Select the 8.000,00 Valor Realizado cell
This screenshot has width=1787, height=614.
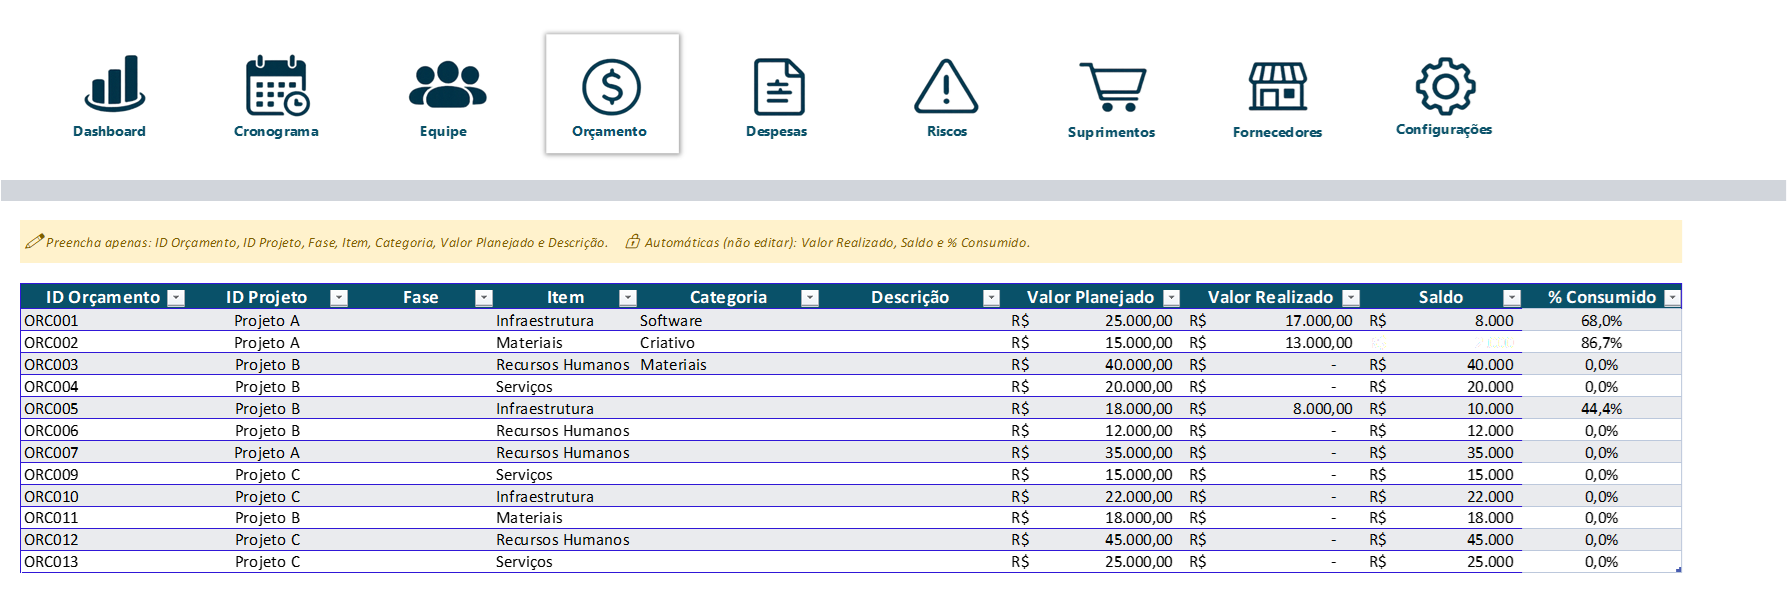click(x=1271, y=408)
